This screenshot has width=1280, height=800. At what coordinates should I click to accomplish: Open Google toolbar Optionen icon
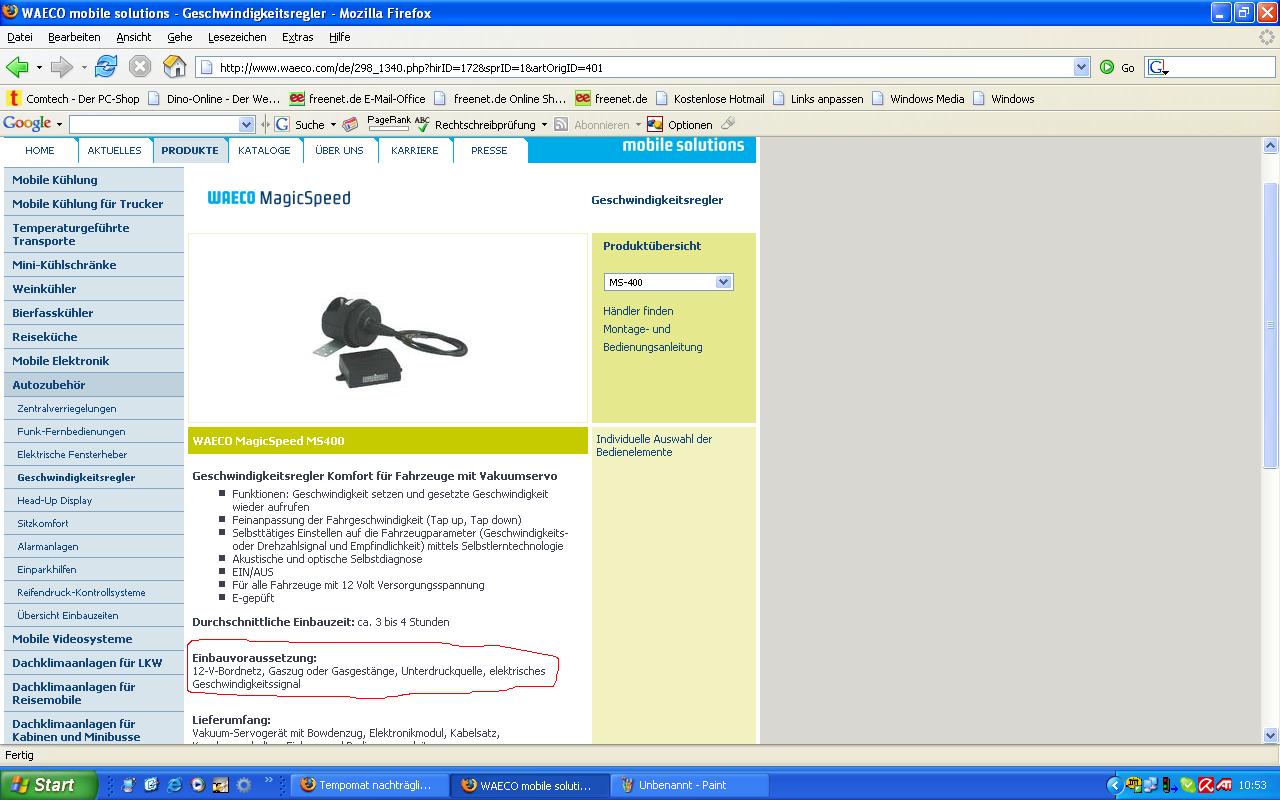655,124
